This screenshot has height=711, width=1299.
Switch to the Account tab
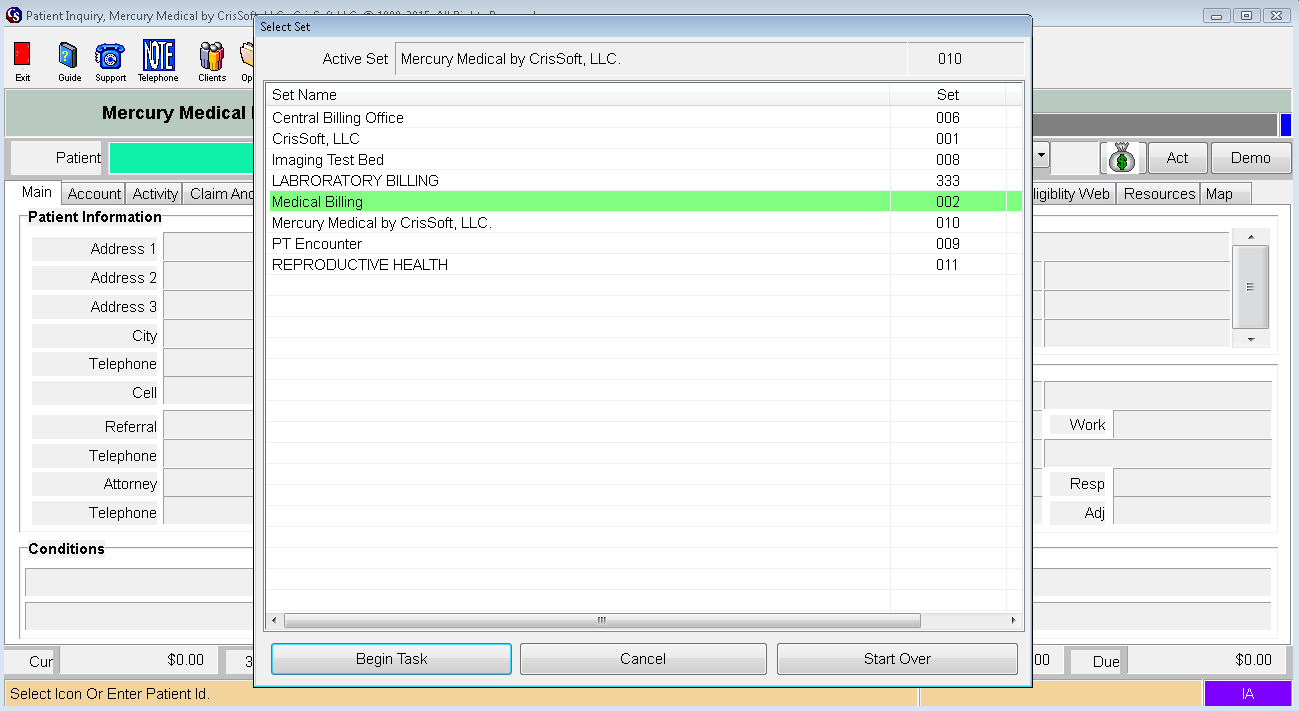(94, 194)
